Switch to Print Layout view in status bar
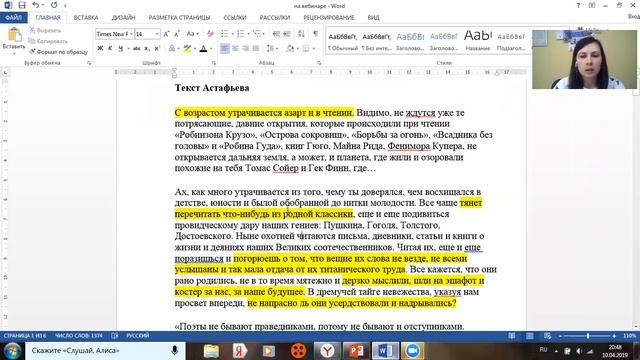 [530, 336]
